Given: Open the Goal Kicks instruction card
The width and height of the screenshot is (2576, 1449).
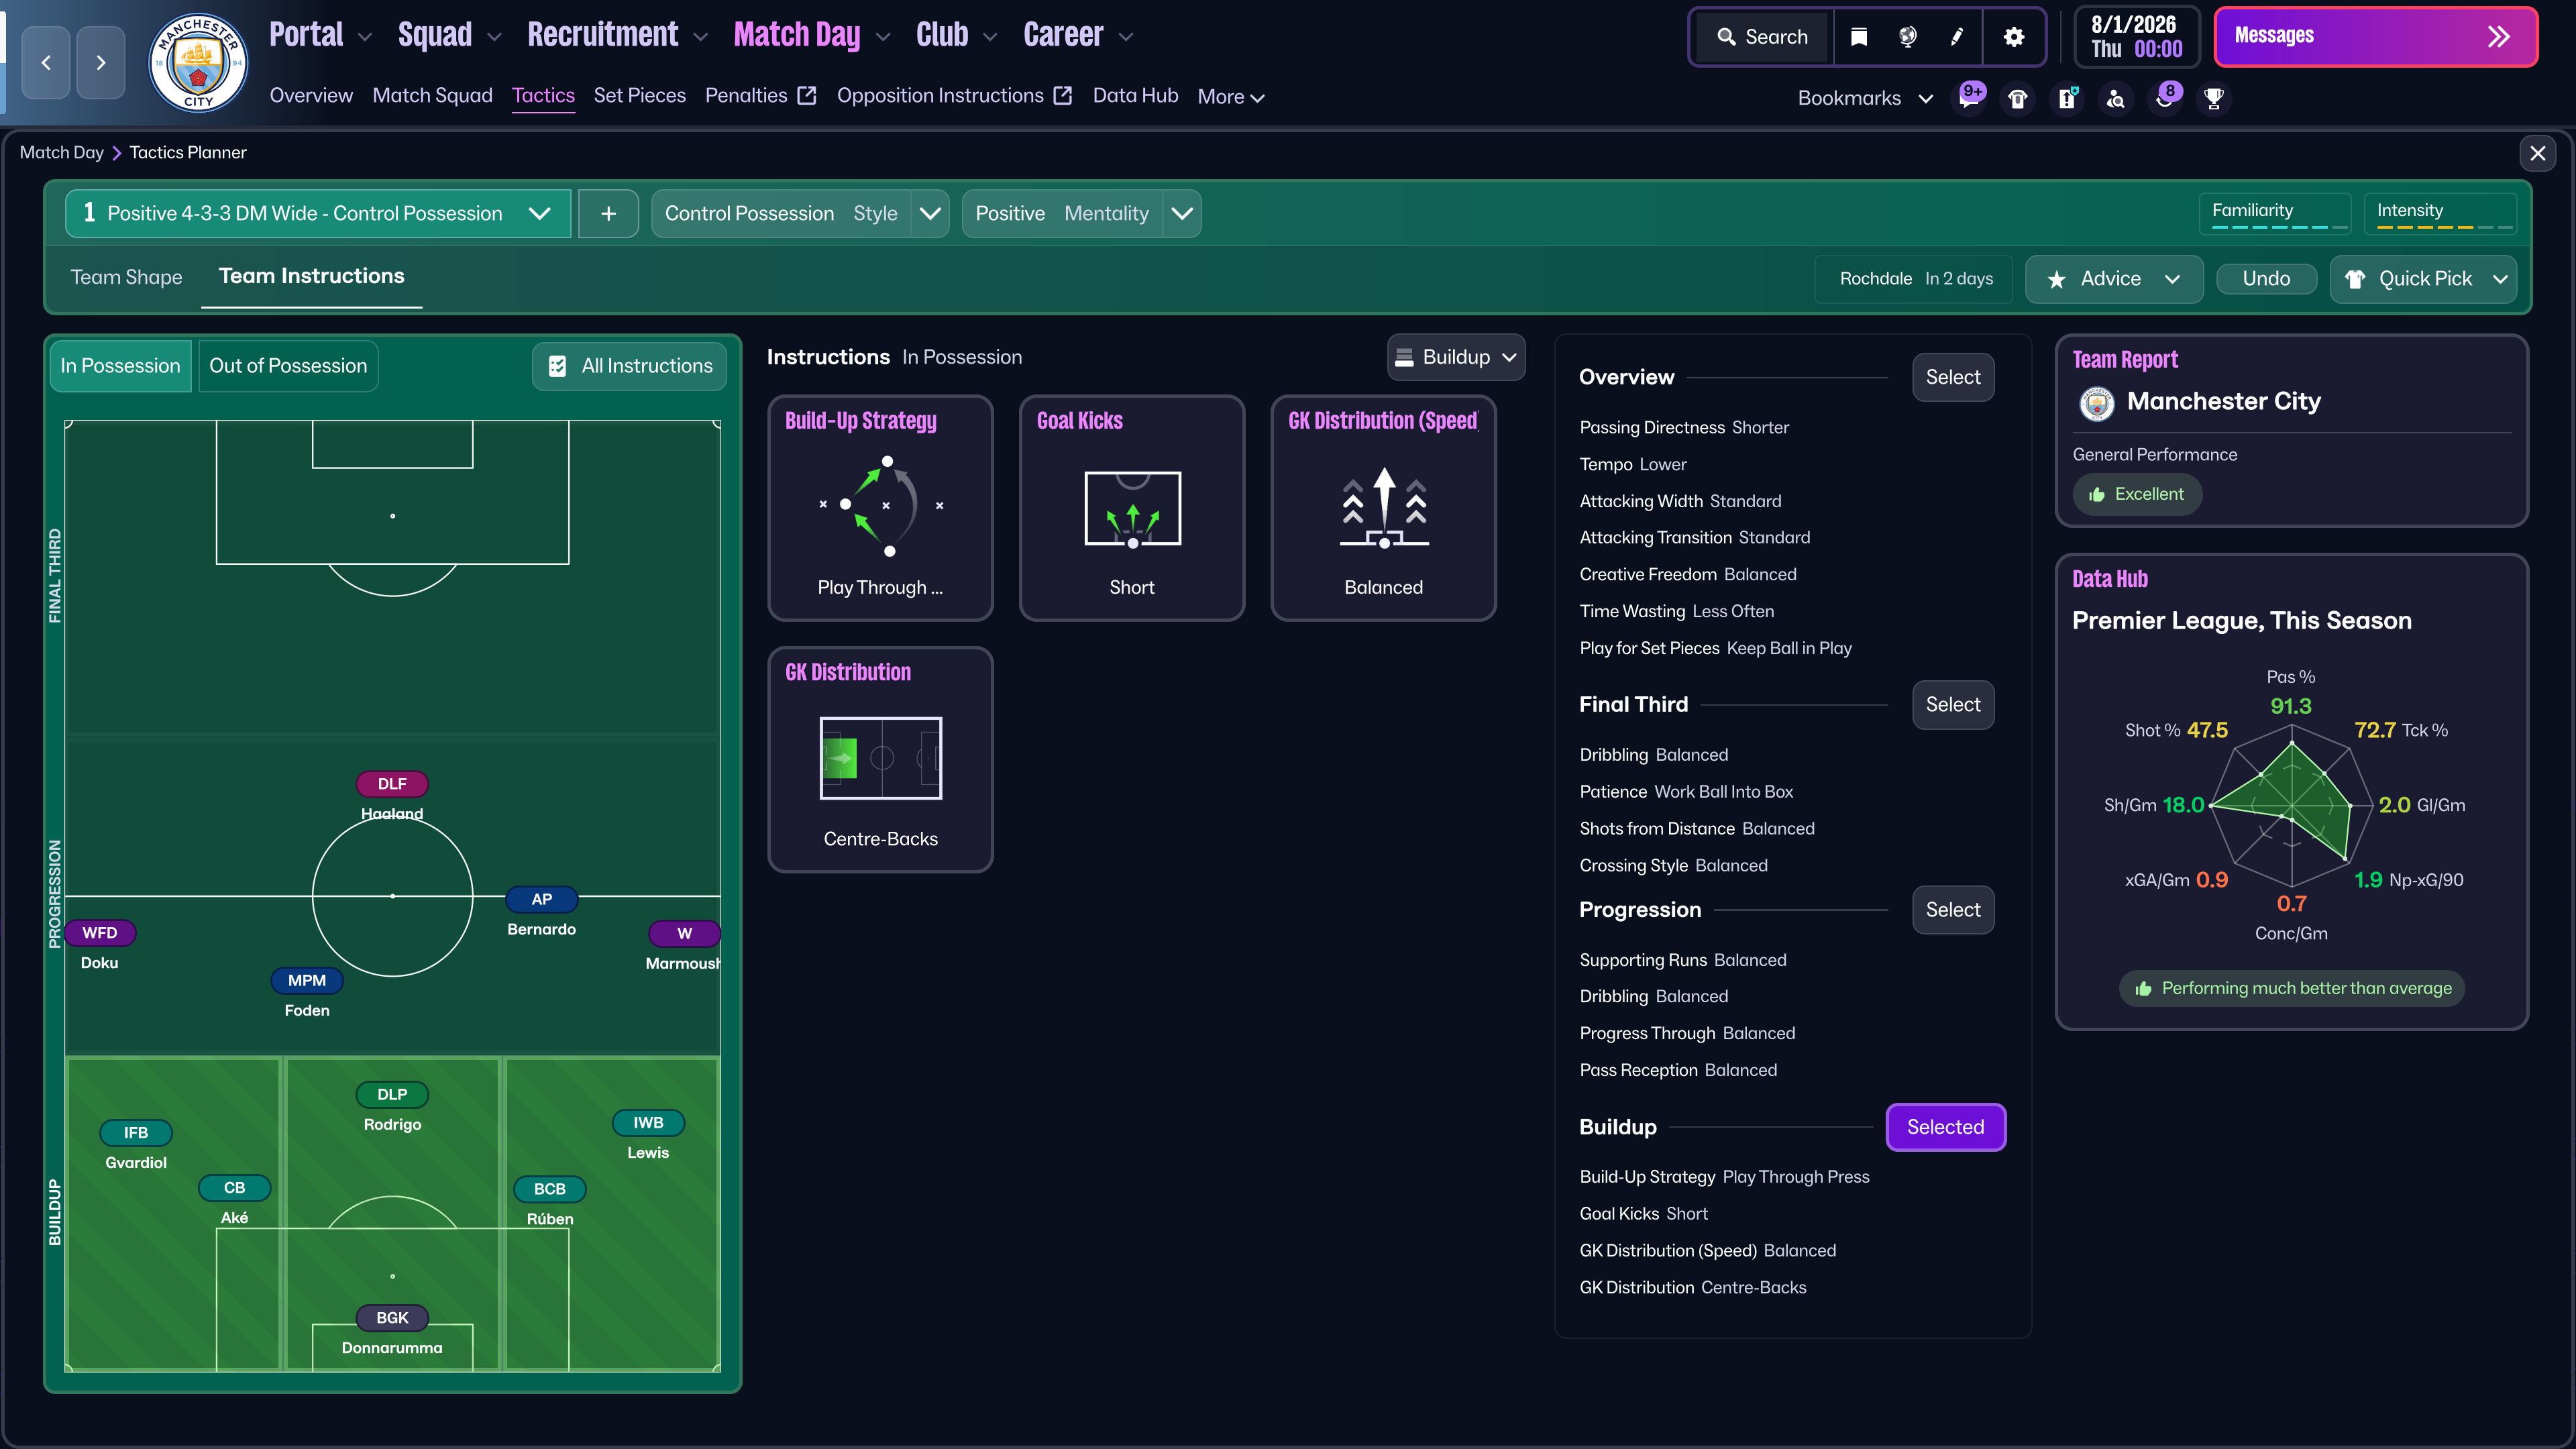Looking at the screenshot, I should pos(1131,507).
